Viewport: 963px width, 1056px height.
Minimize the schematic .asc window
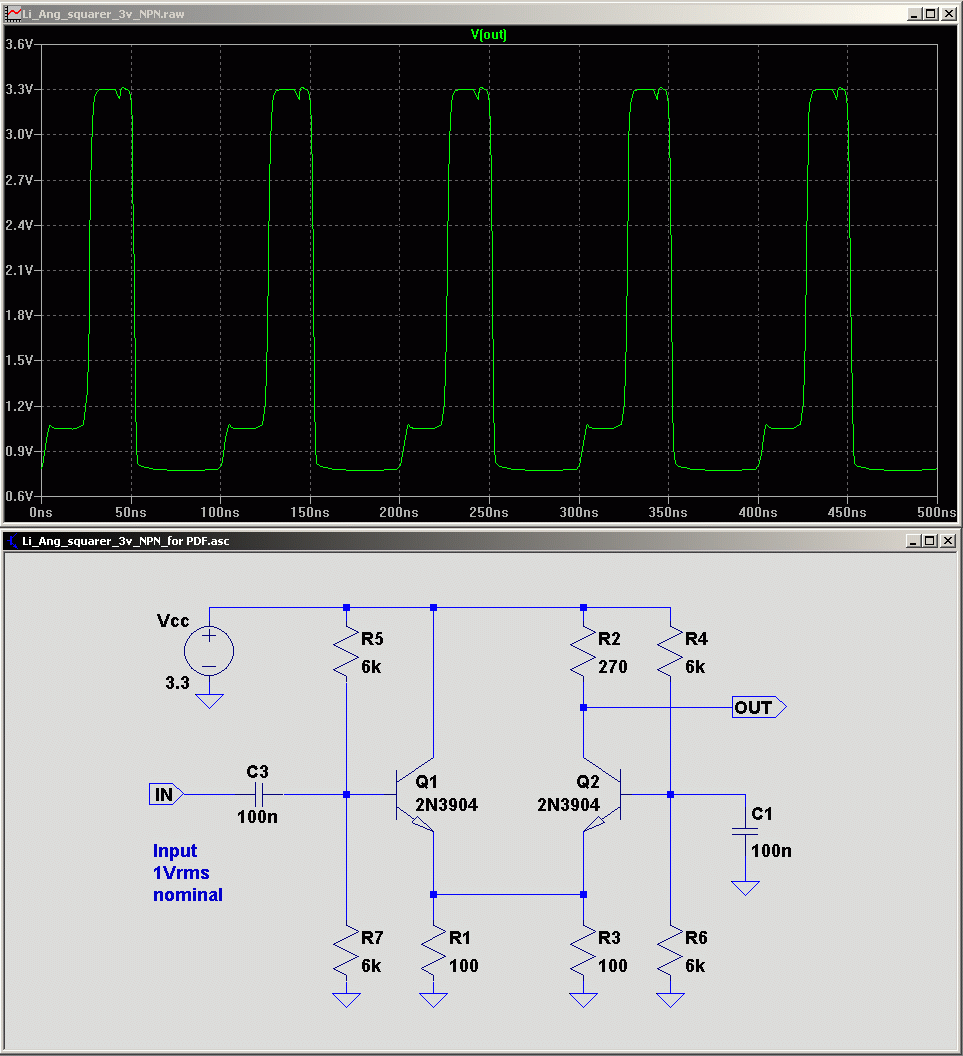(914, 541)
